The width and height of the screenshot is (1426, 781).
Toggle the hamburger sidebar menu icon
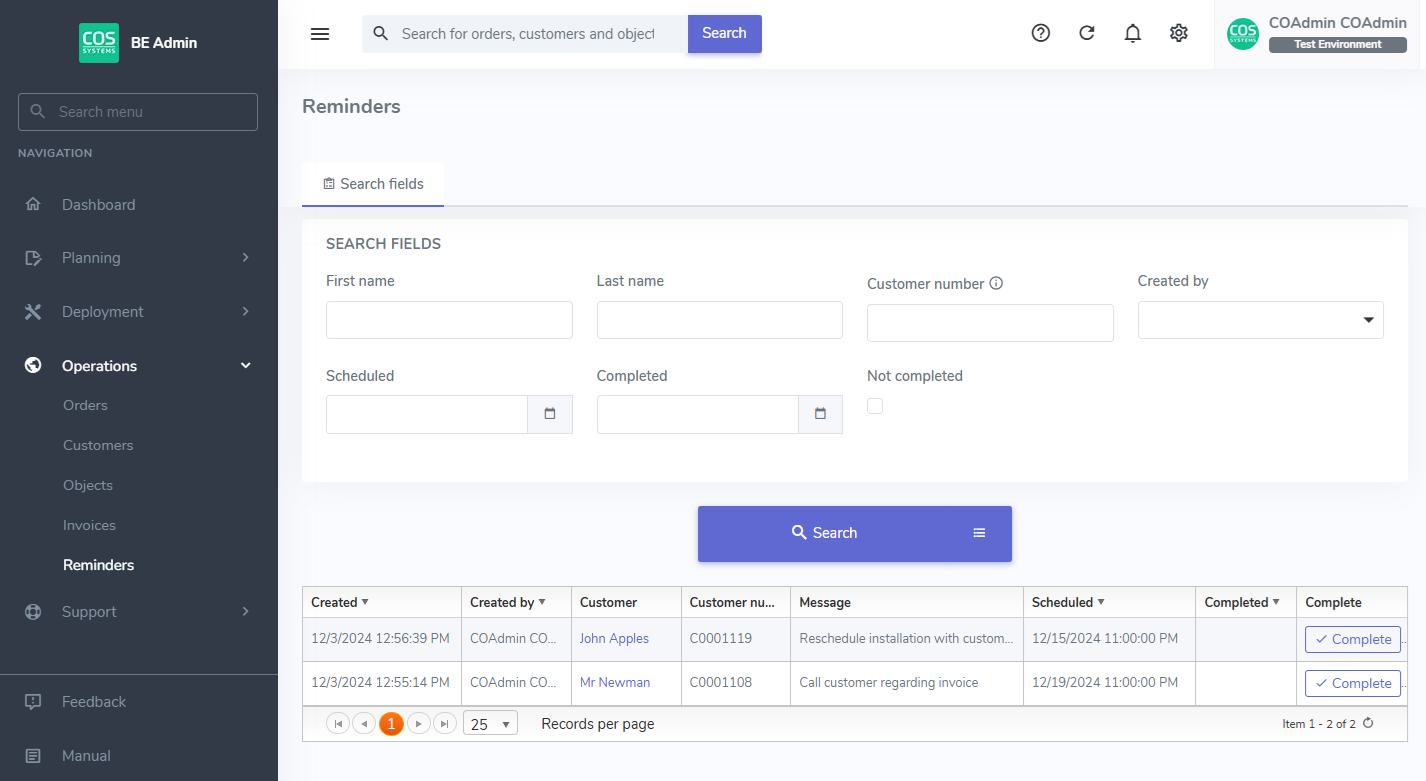320,34
